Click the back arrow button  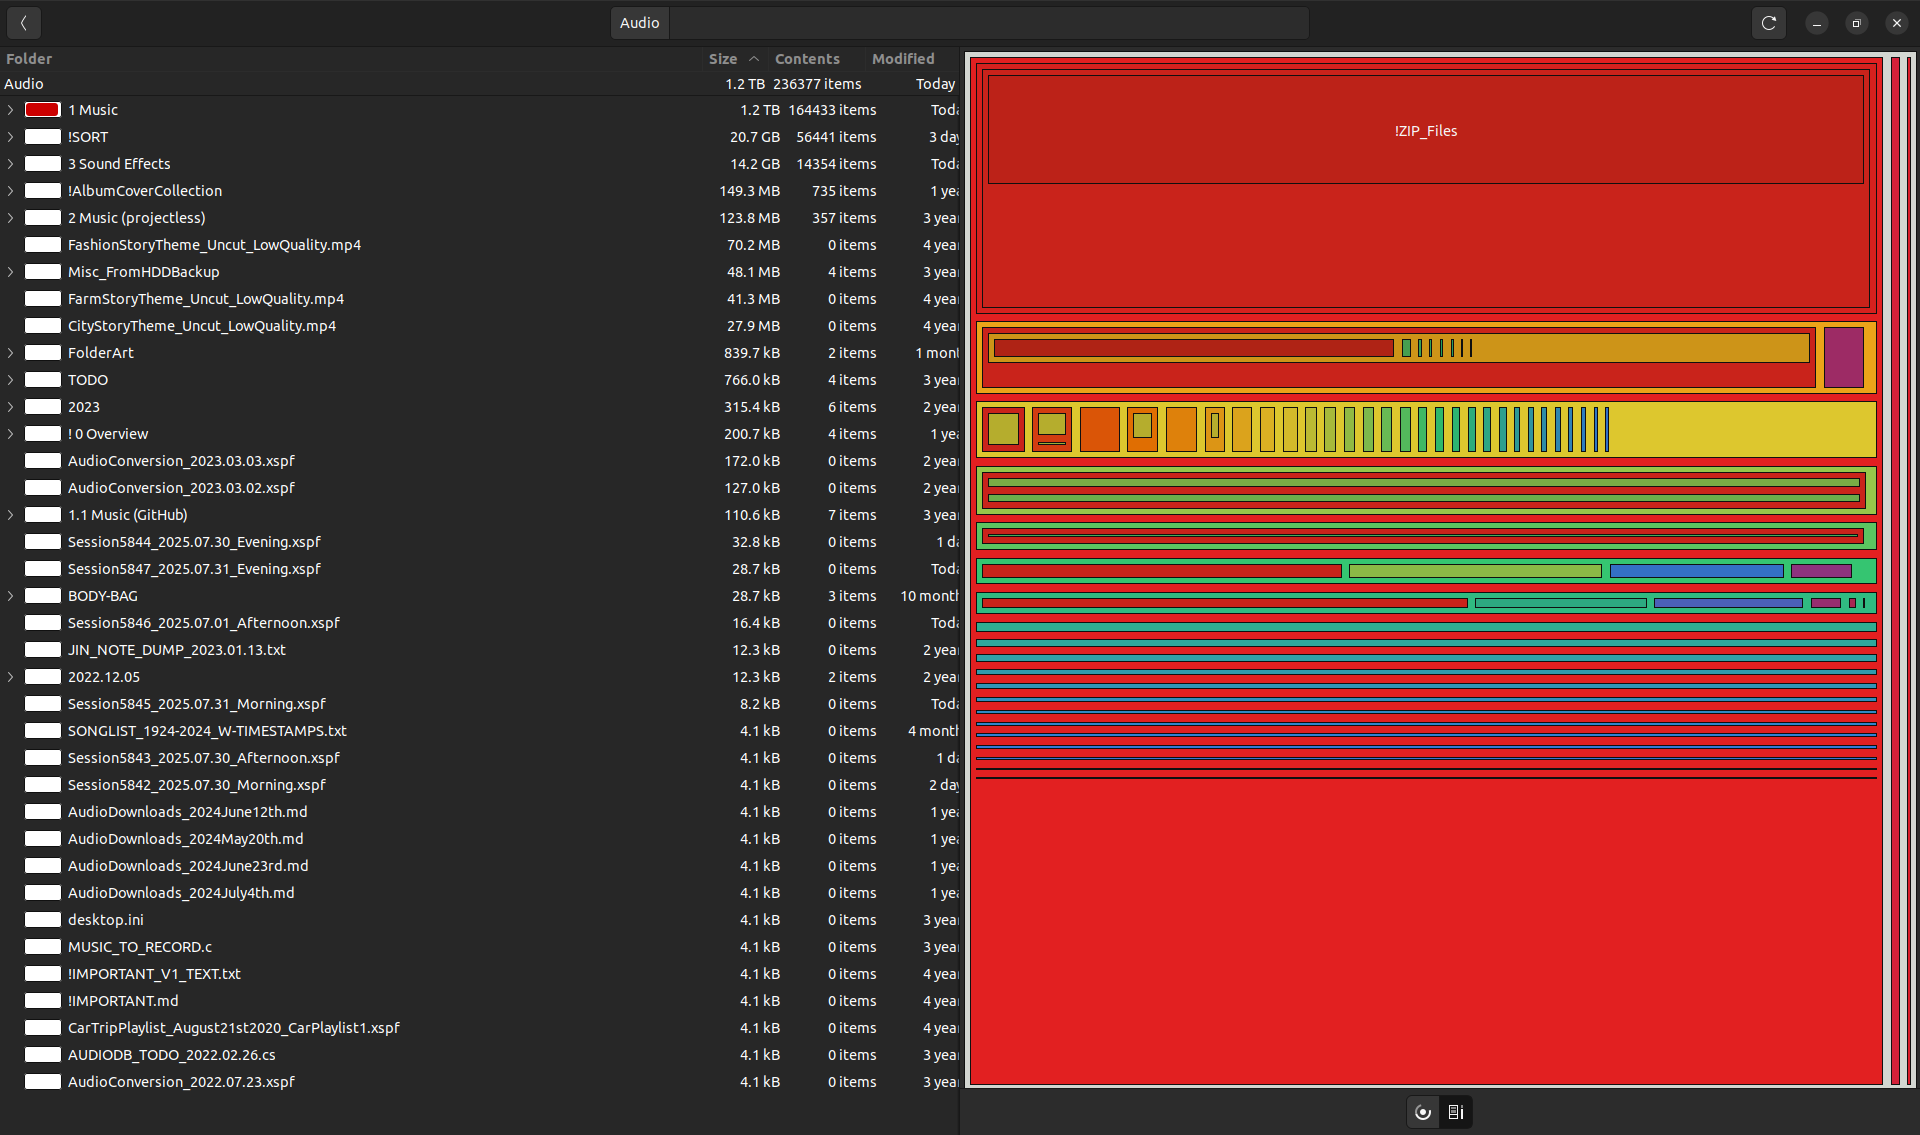tap(23, 23)
